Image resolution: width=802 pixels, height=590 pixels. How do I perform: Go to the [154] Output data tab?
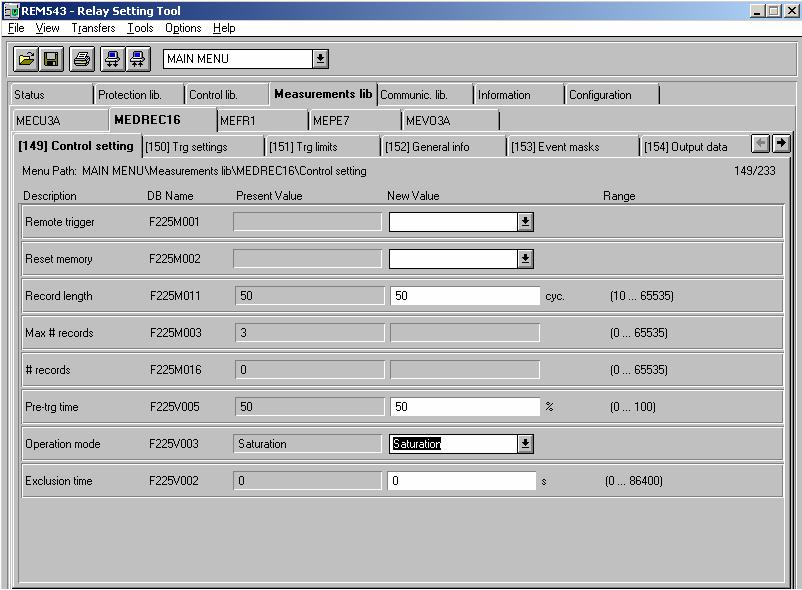click(695, 147)
